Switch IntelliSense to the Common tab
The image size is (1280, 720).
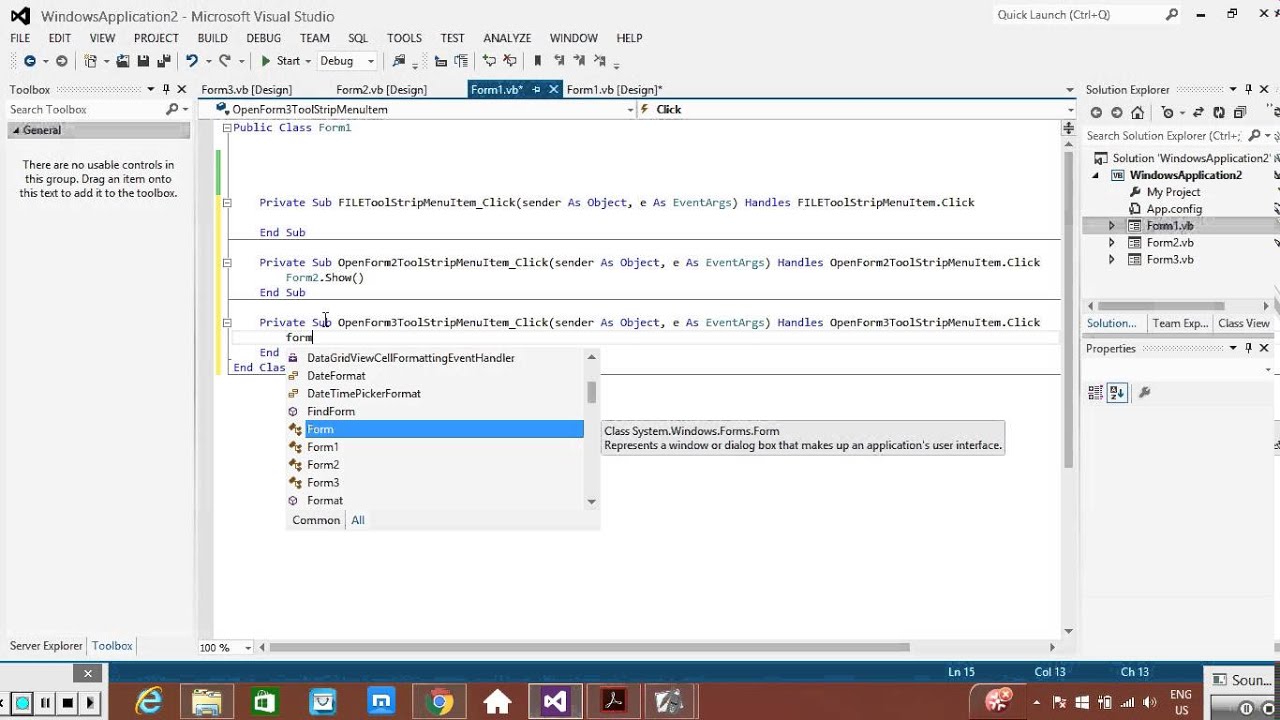coord(316,520)
